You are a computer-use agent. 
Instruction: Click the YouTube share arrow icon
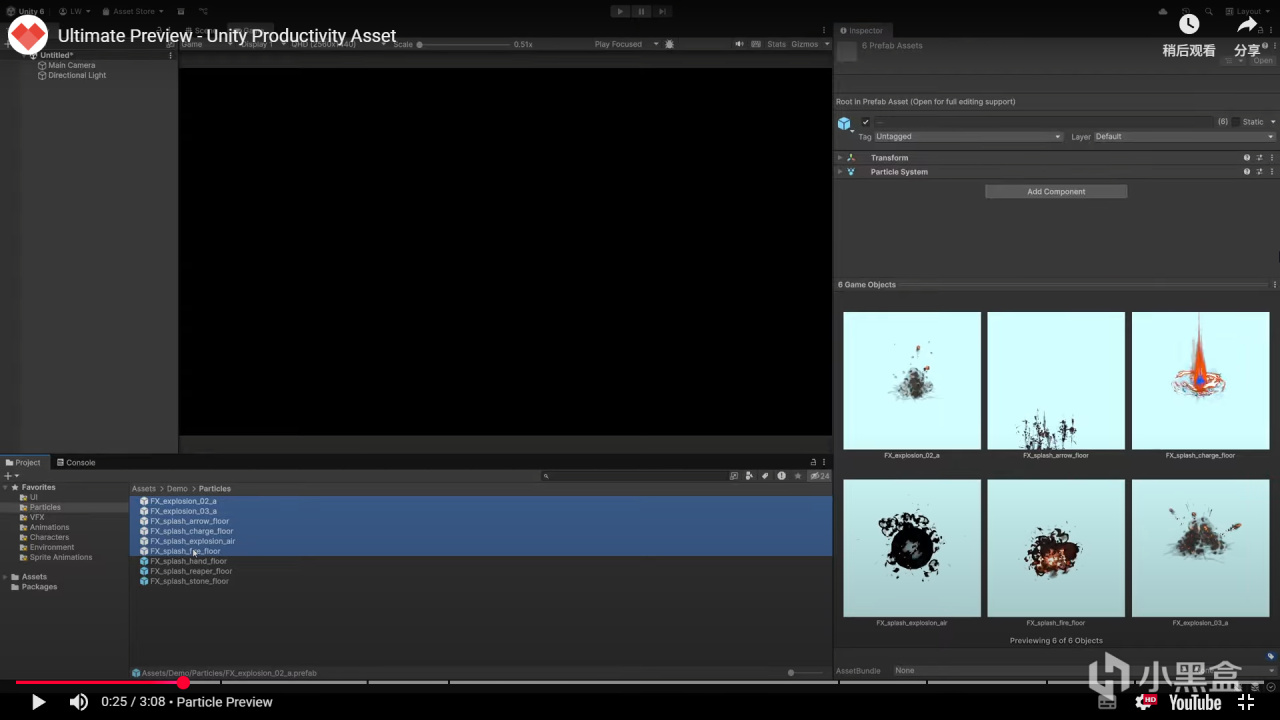(1247, 24)
